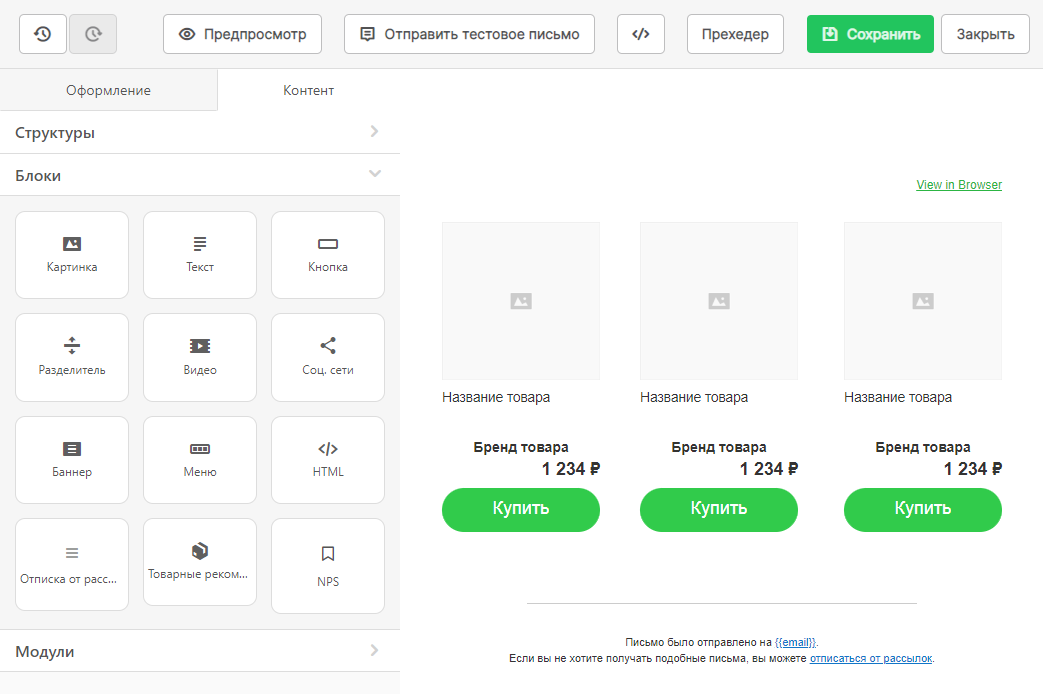This screenshot has width=1043, height=694.
Task: Expand the Модули section
Action: click(200, 651)
